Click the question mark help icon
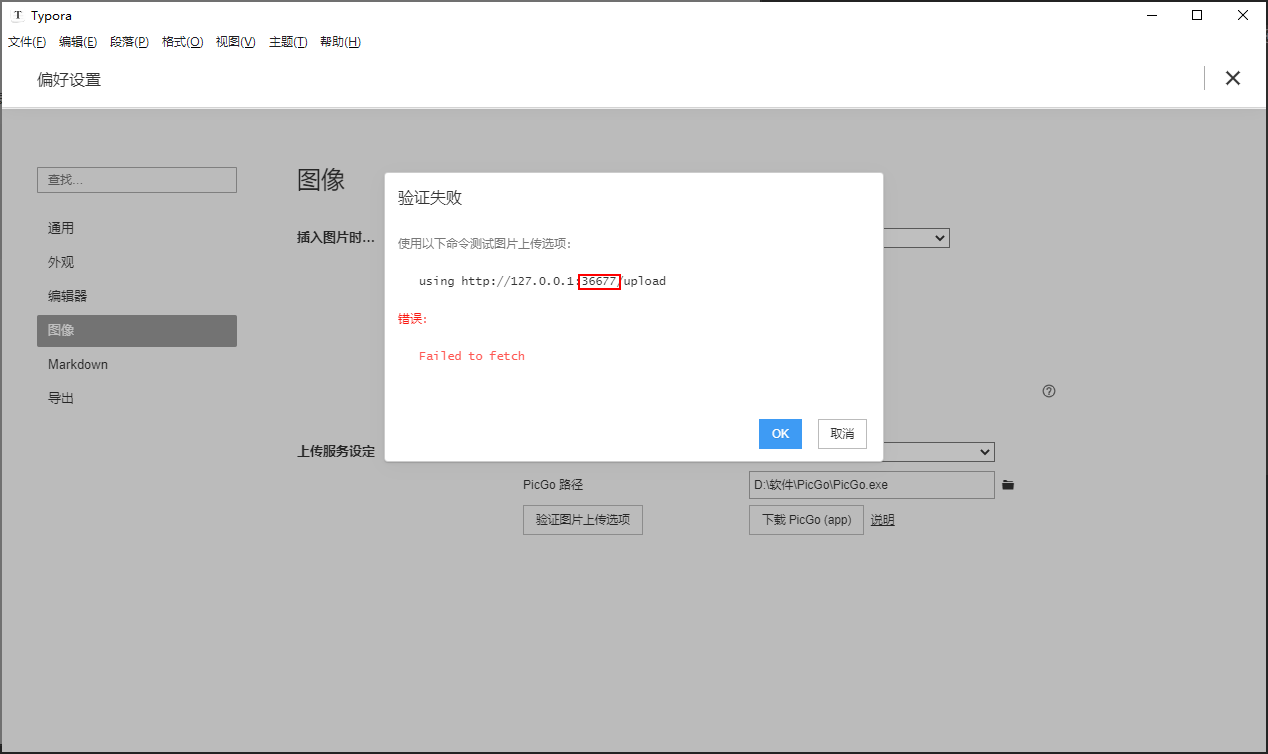This screenshot has height=754, width=1268. [1049, 391]
